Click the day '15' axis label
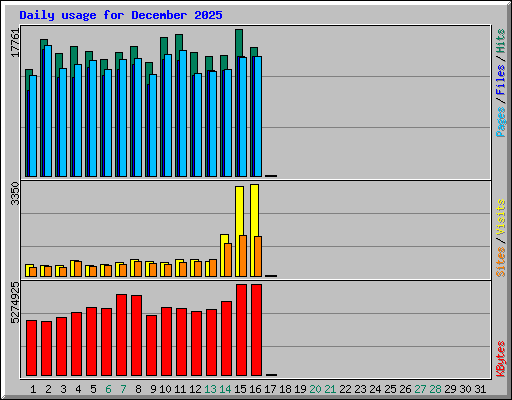Viewport: 512px width, 400px height. (240, 389)
